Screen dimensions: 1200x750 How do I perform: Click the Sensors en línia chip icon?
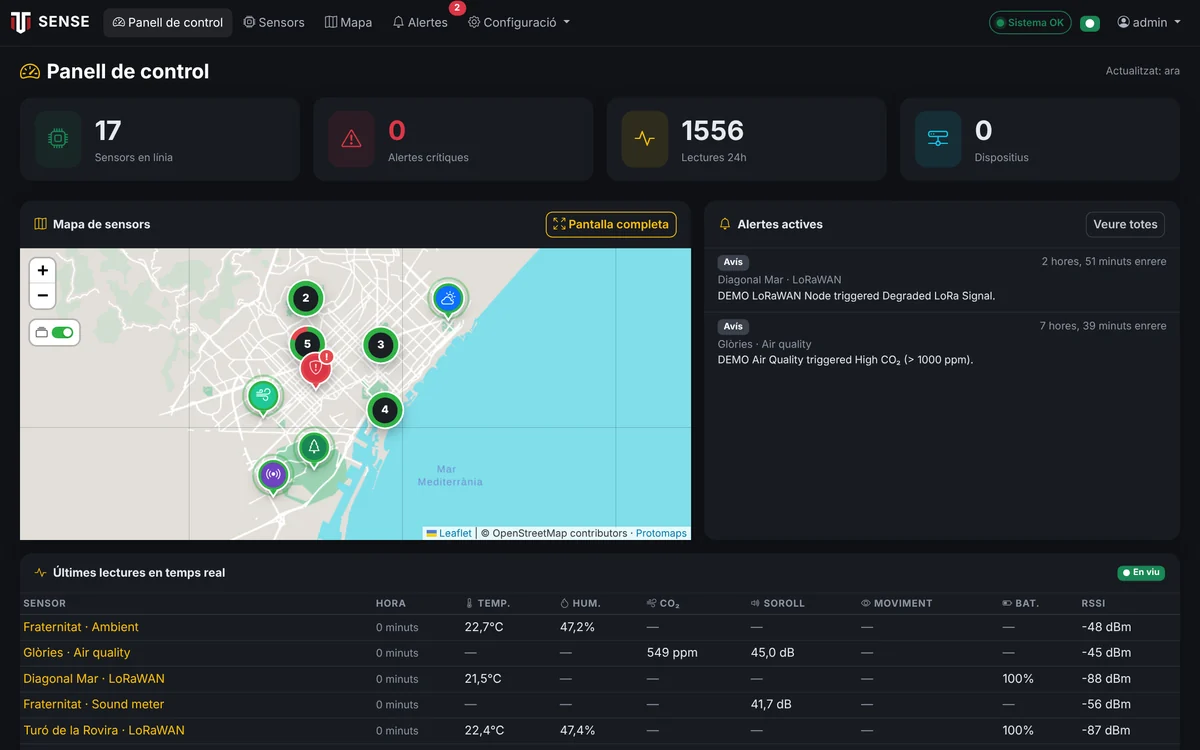tap(58, 139)
